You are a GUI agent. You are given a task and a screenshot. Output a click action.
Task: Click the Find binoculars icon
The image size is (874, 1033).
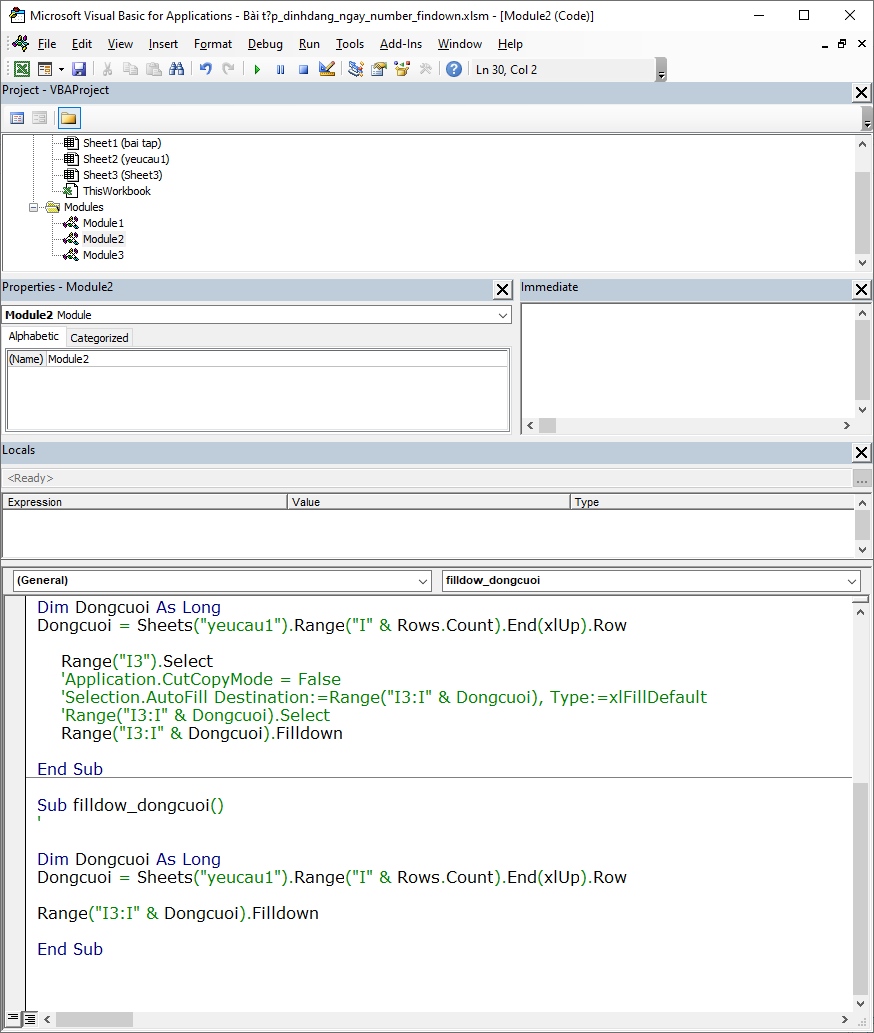point(177,69)
